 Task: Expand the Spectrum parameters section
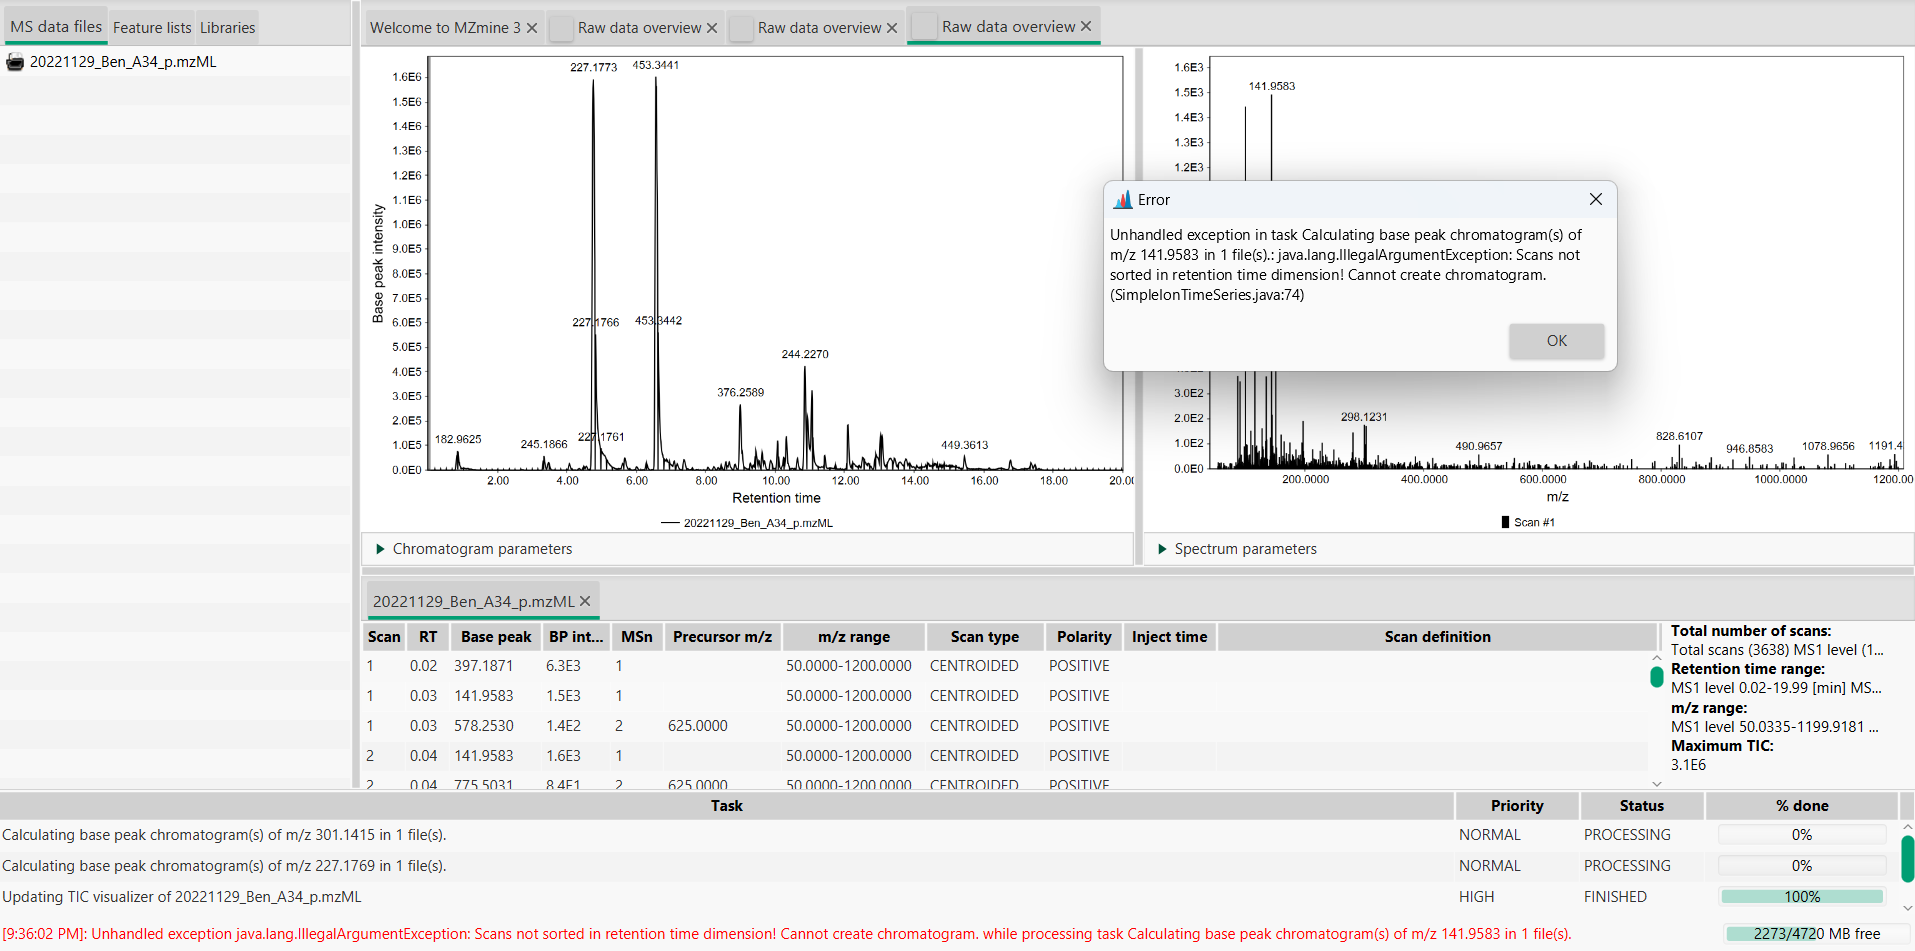[1161, 548]
